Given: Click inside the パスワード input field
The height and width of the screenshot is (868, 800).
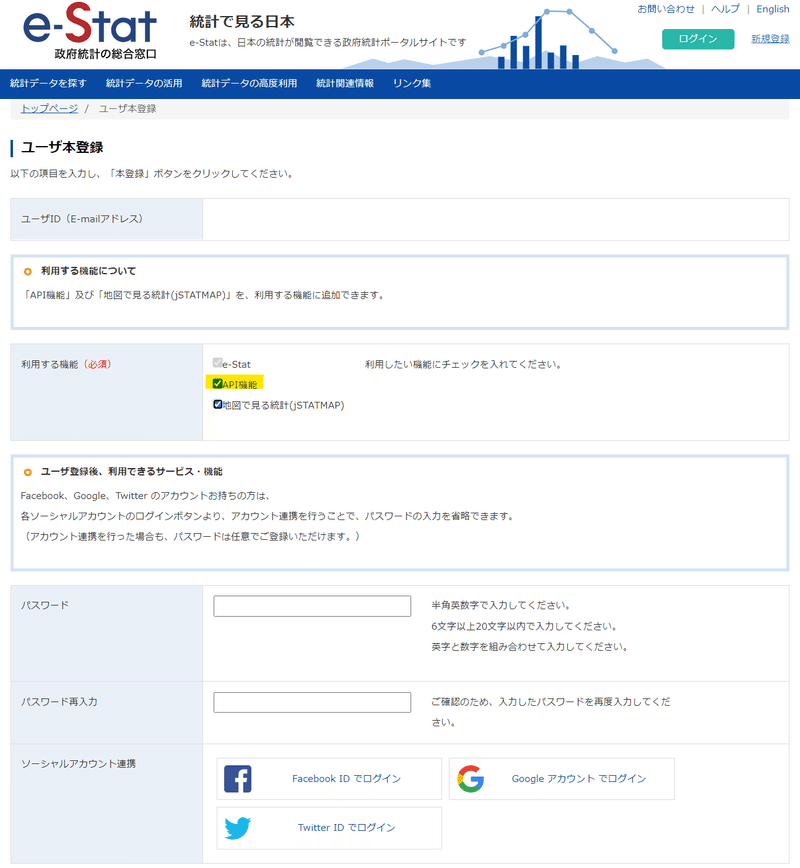Looking at the screenshot, I should 311,605.
